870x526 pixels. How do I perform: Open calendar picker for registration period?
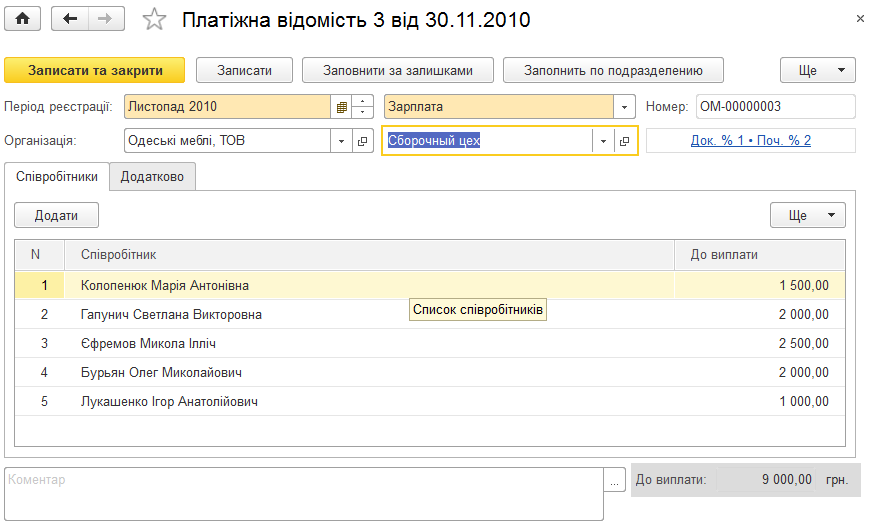click(x=342, y=107)
